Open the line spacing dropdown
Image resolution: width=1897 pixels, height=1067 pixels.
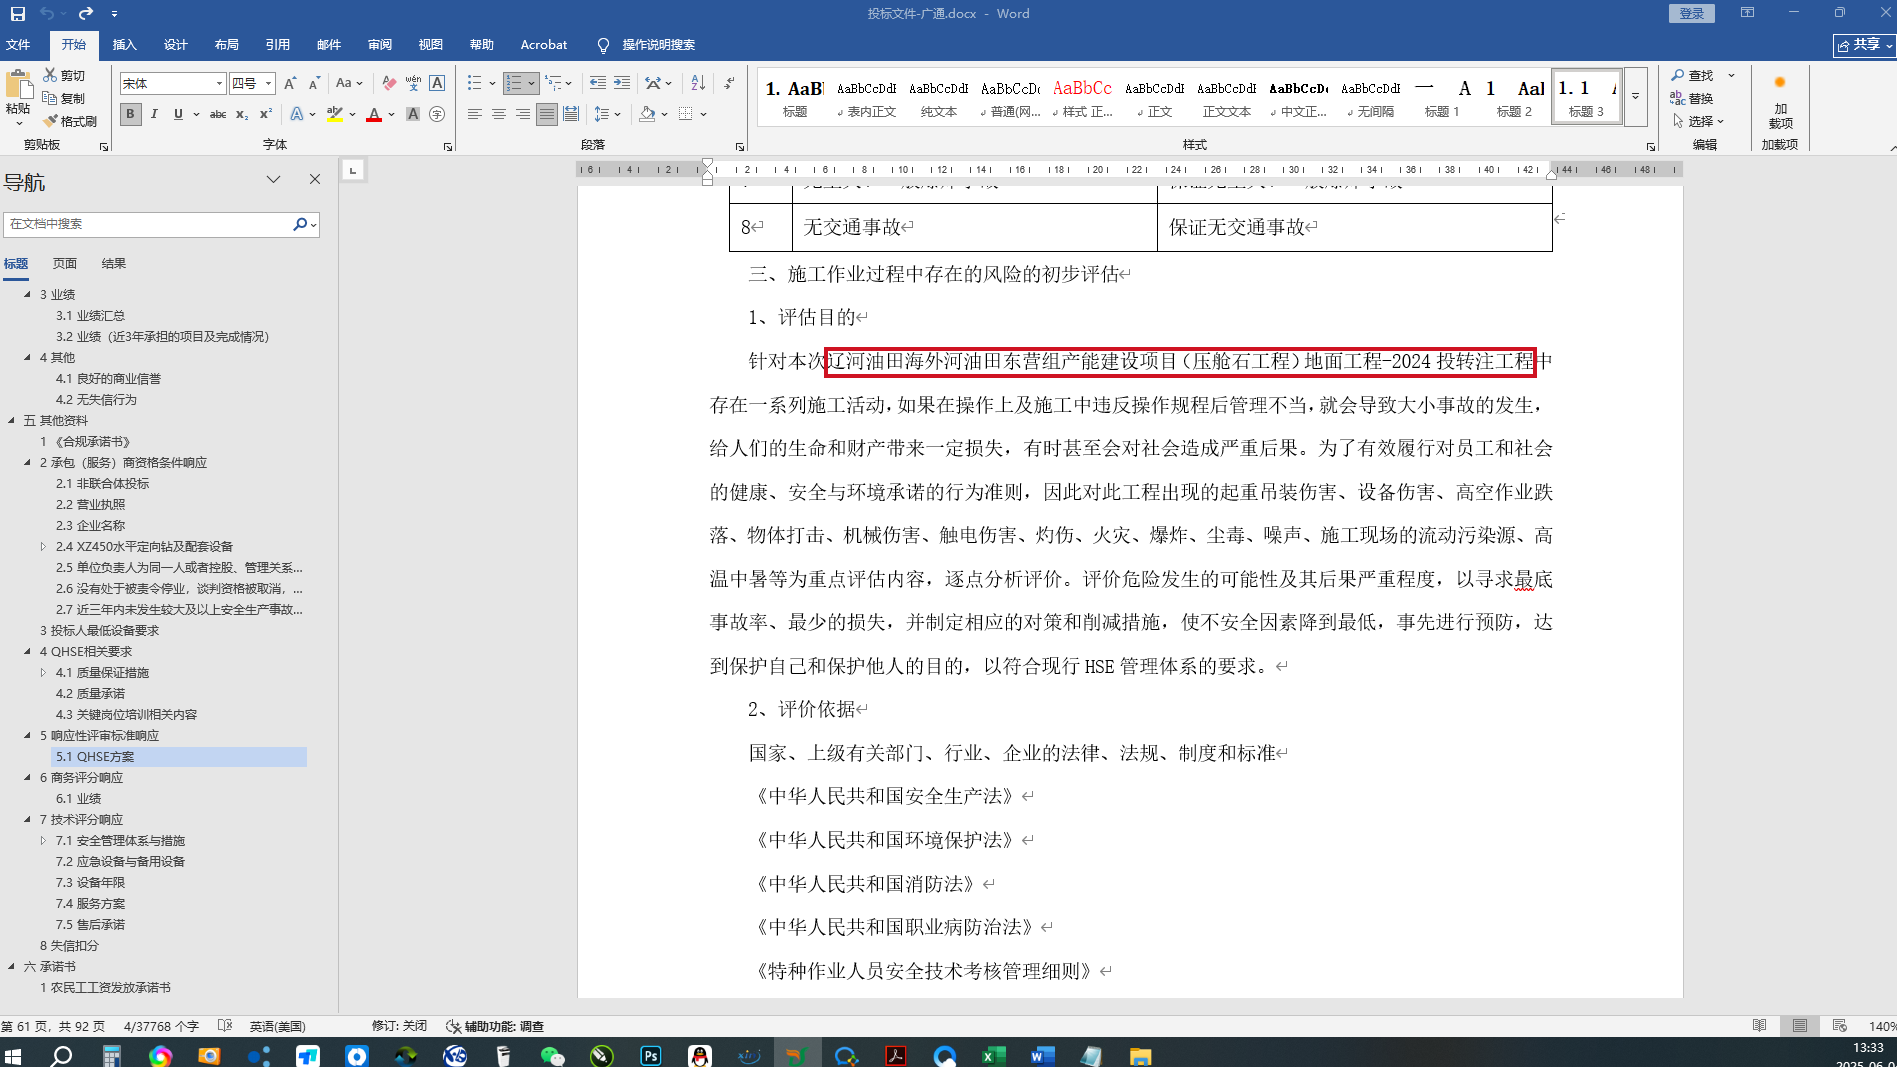607,115
